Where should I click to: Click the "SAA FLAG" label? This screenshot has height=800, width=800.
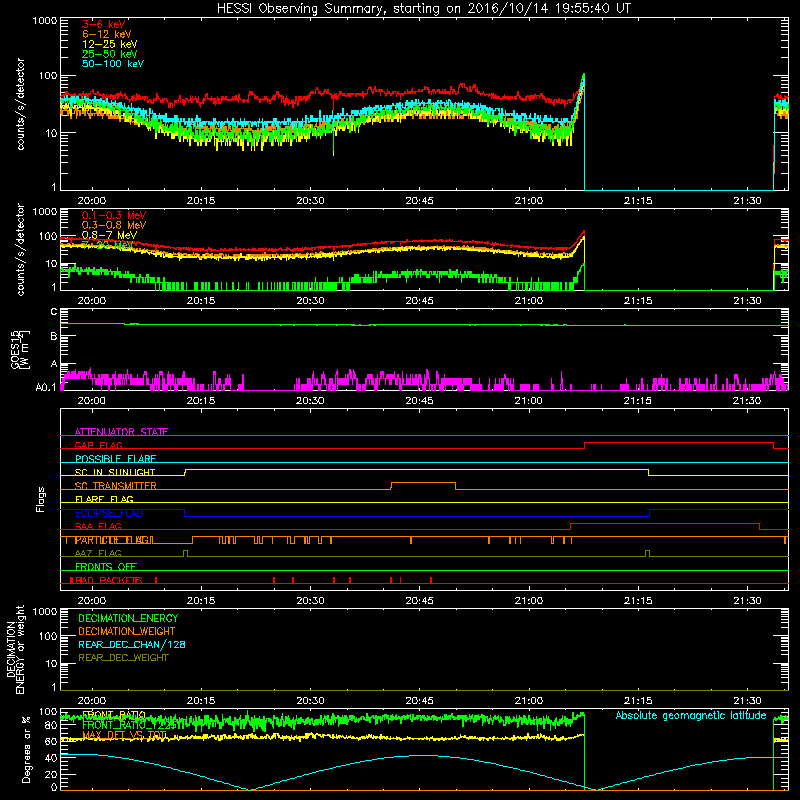pos(98,526)
